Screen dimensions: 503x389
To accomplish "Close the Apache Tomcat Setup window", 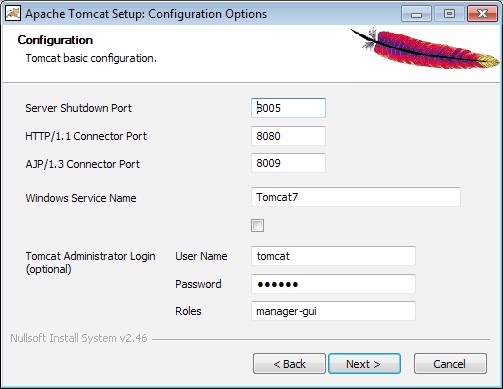I will pos(482,14).
